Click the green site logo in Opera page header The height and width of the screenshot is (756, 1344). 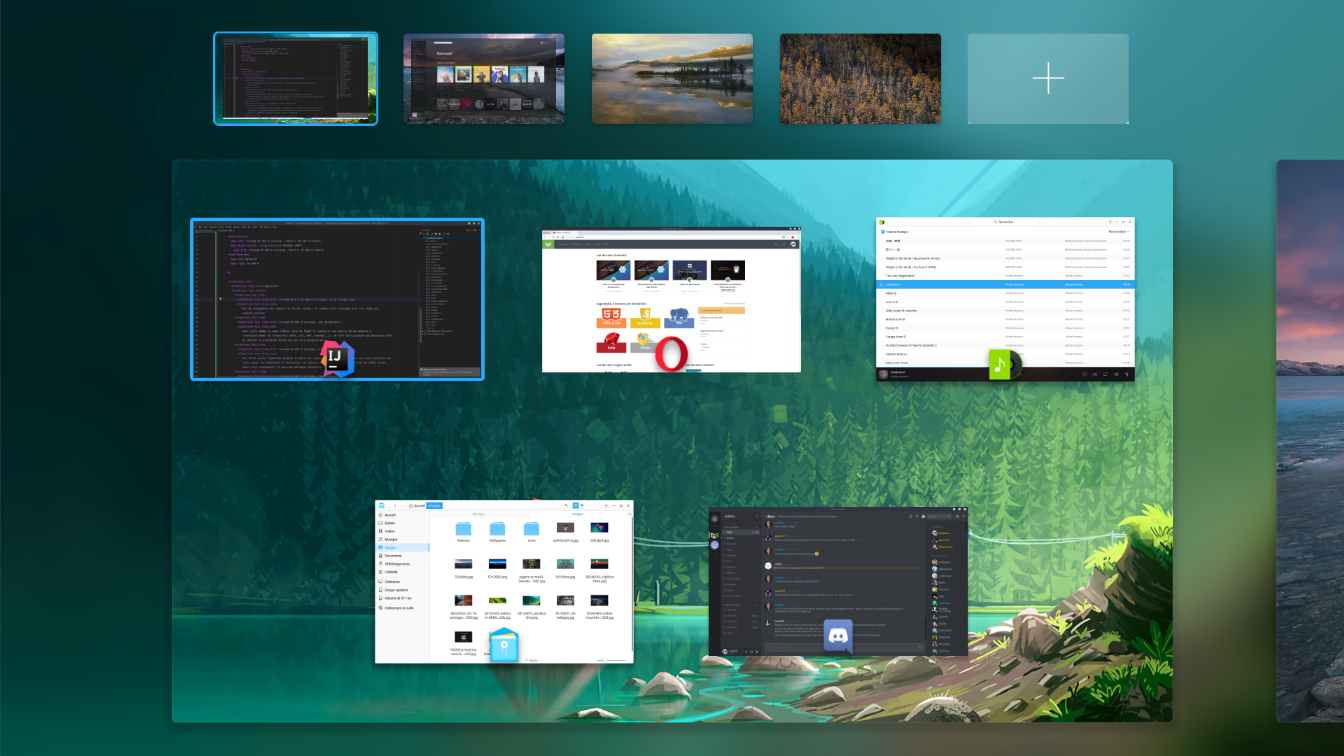click(x=548, y=244)
